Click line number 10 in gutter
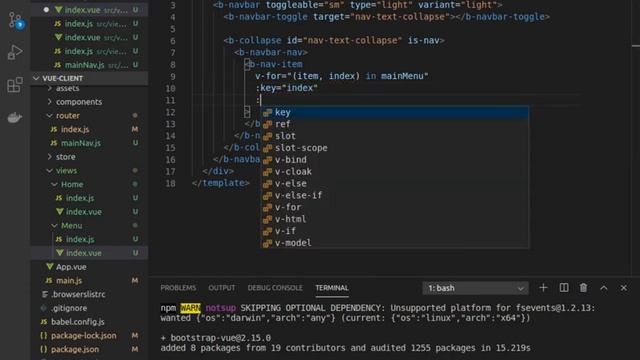Image resolution: width=640 pixels, height=360 pixels. [x=170, y=88]
